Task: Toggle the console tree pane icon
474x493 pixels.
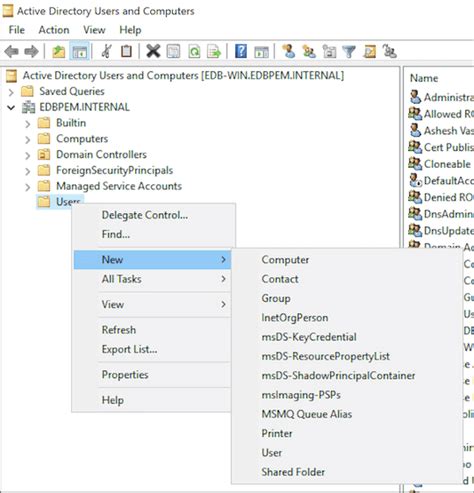Action: coord(80,52)
